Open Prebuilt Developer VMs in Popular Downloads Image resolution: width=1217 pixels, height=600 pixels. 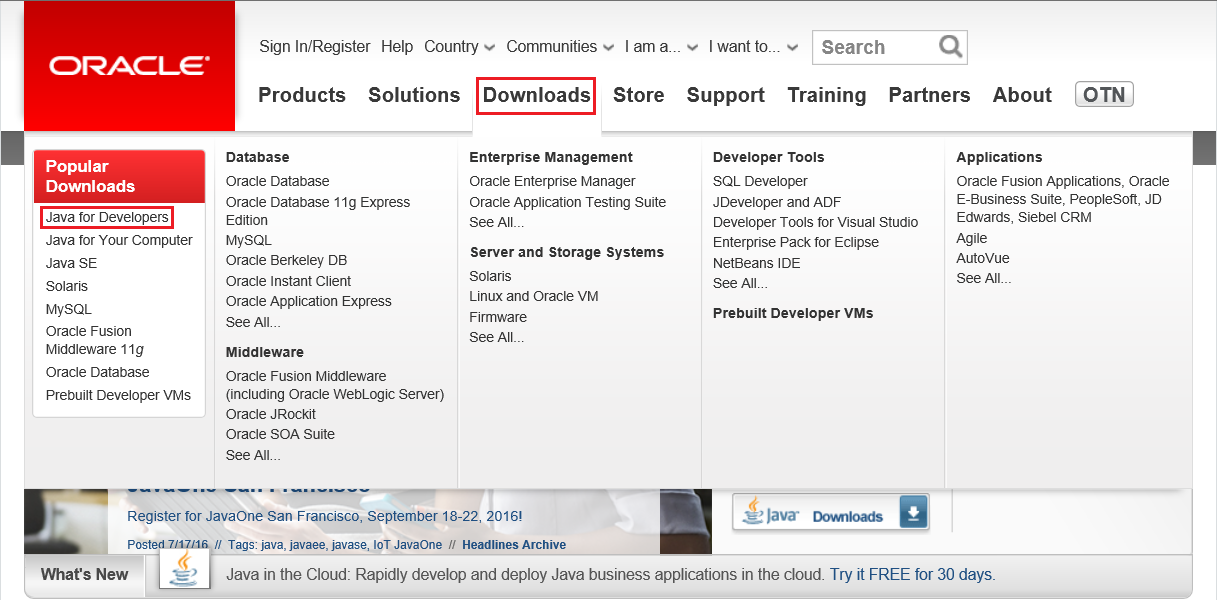(x=118, y=395)
